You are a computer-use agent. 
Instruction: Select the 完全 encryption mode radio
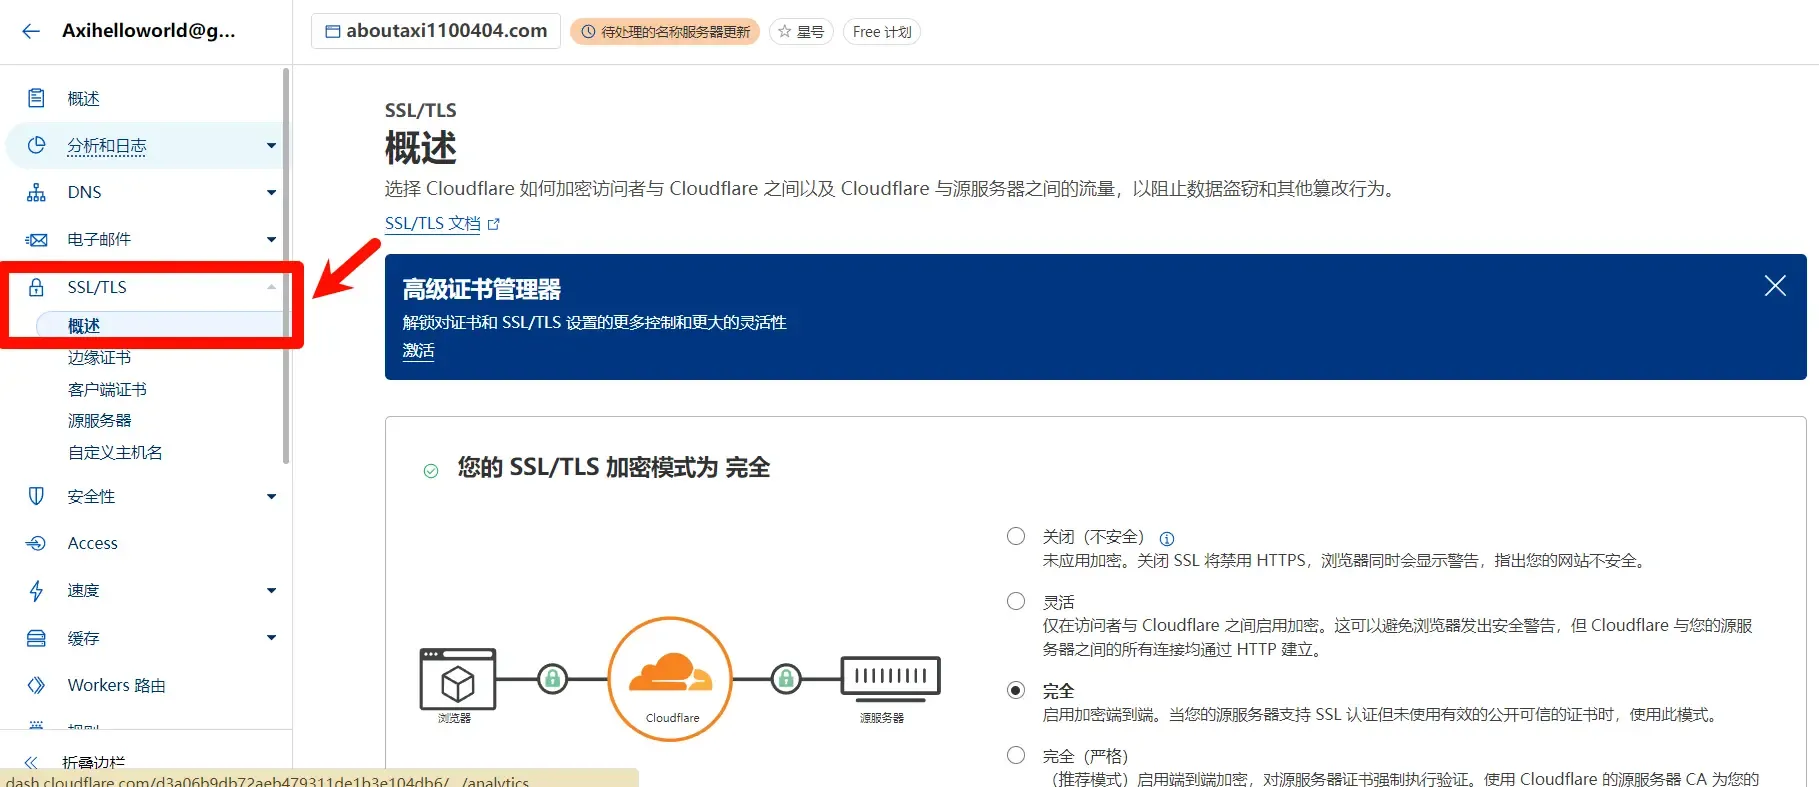1016,690
